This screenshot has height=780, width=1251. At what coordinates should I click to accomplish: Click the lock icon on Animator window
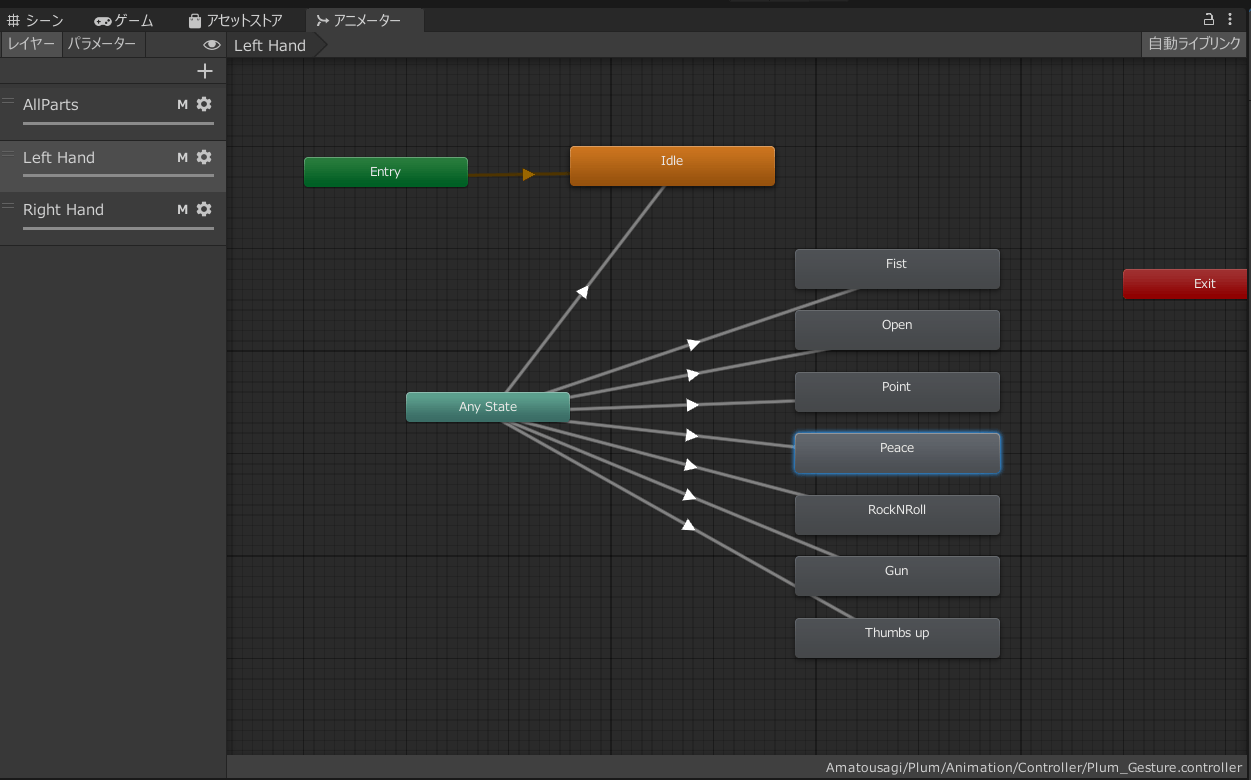click(x=1208, y=19)
